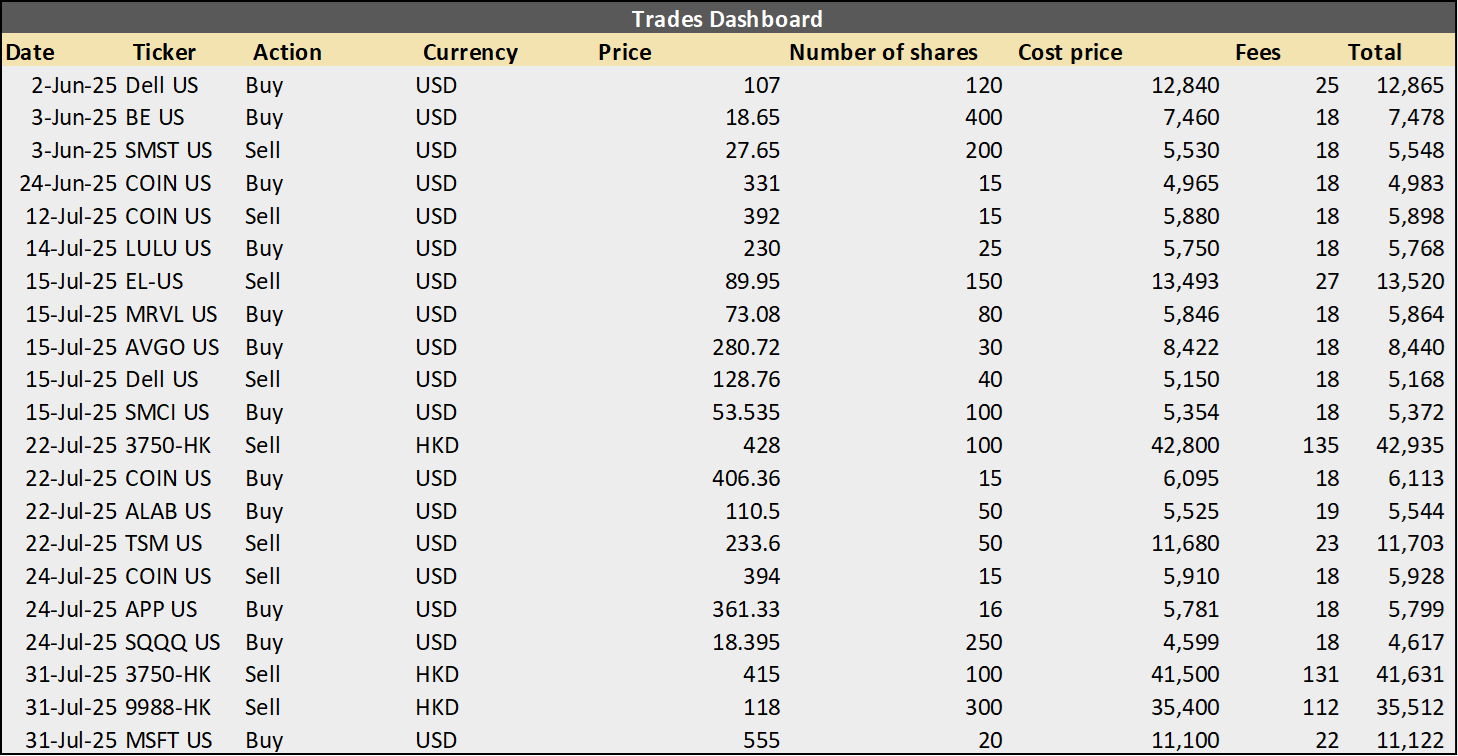Select the Number of shares header
1458x756 pixels.
[x=883, y=52]
